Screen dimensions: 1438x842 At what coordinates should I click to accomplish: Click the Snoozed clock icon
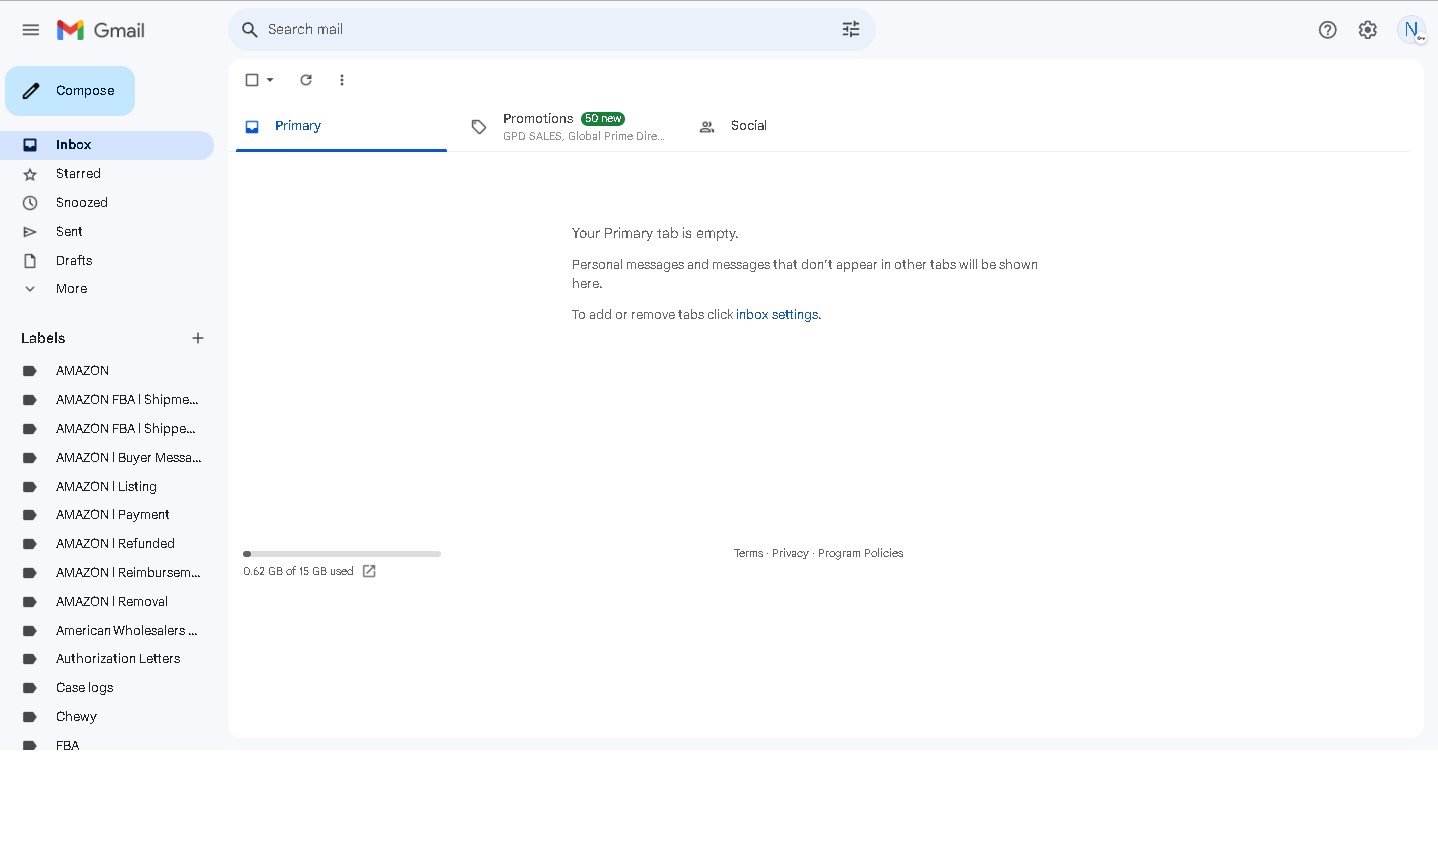click(x=30, y=203)
